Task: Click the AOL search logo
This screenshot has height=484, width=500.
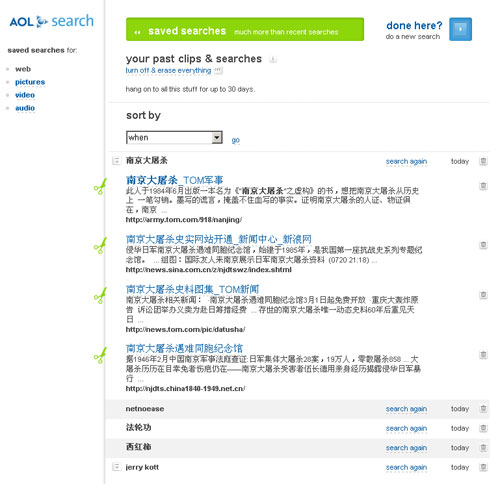Action: (51, 21)
